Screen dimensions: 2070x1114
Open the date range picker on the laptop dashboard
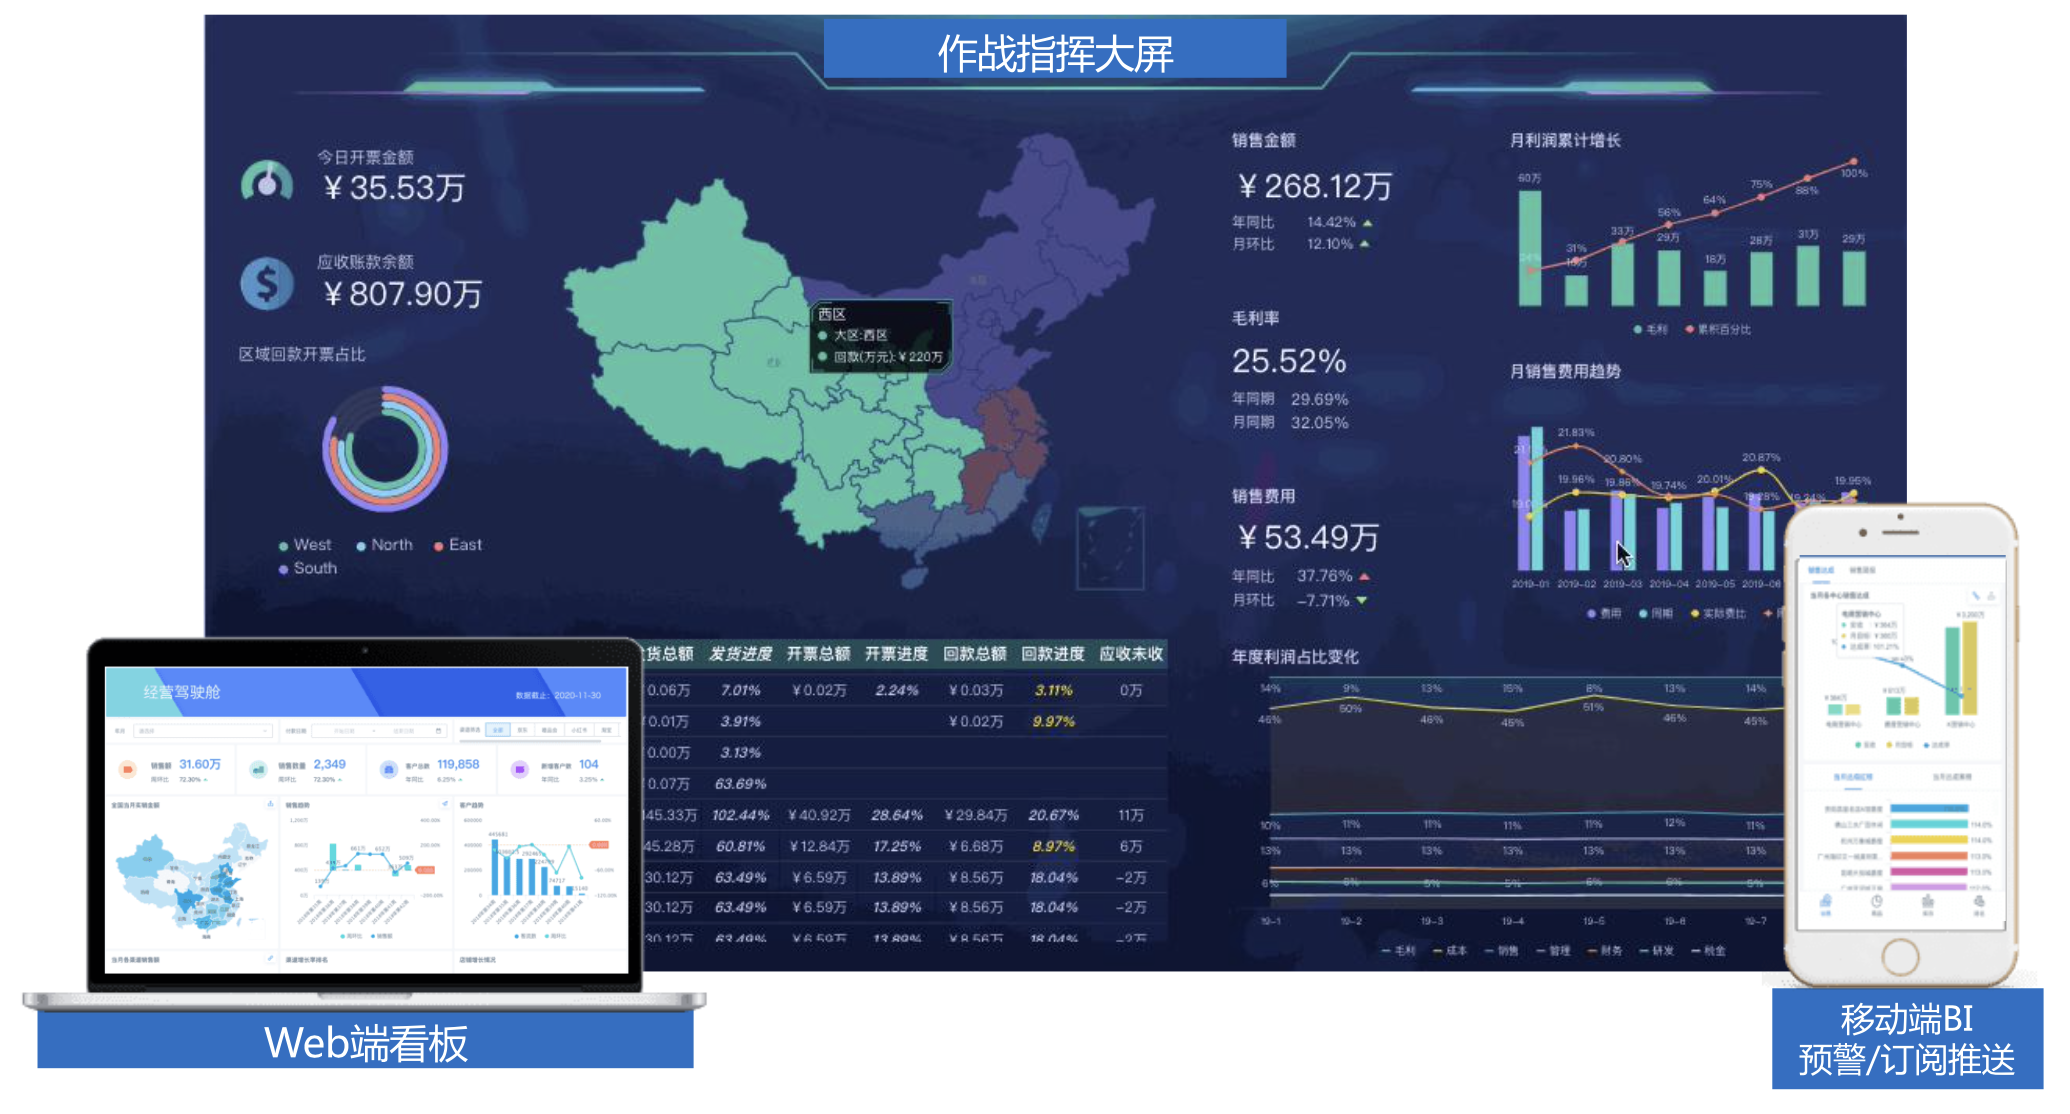coord(379,731)
